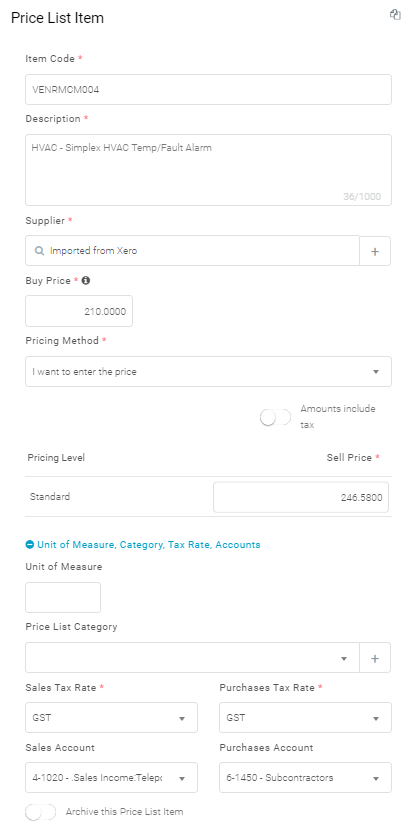Open the Purchases Account Subcontractors dropdown
The height and width of the screenshot is (827, 402).
pyautogui.click(x=305, y=778)
